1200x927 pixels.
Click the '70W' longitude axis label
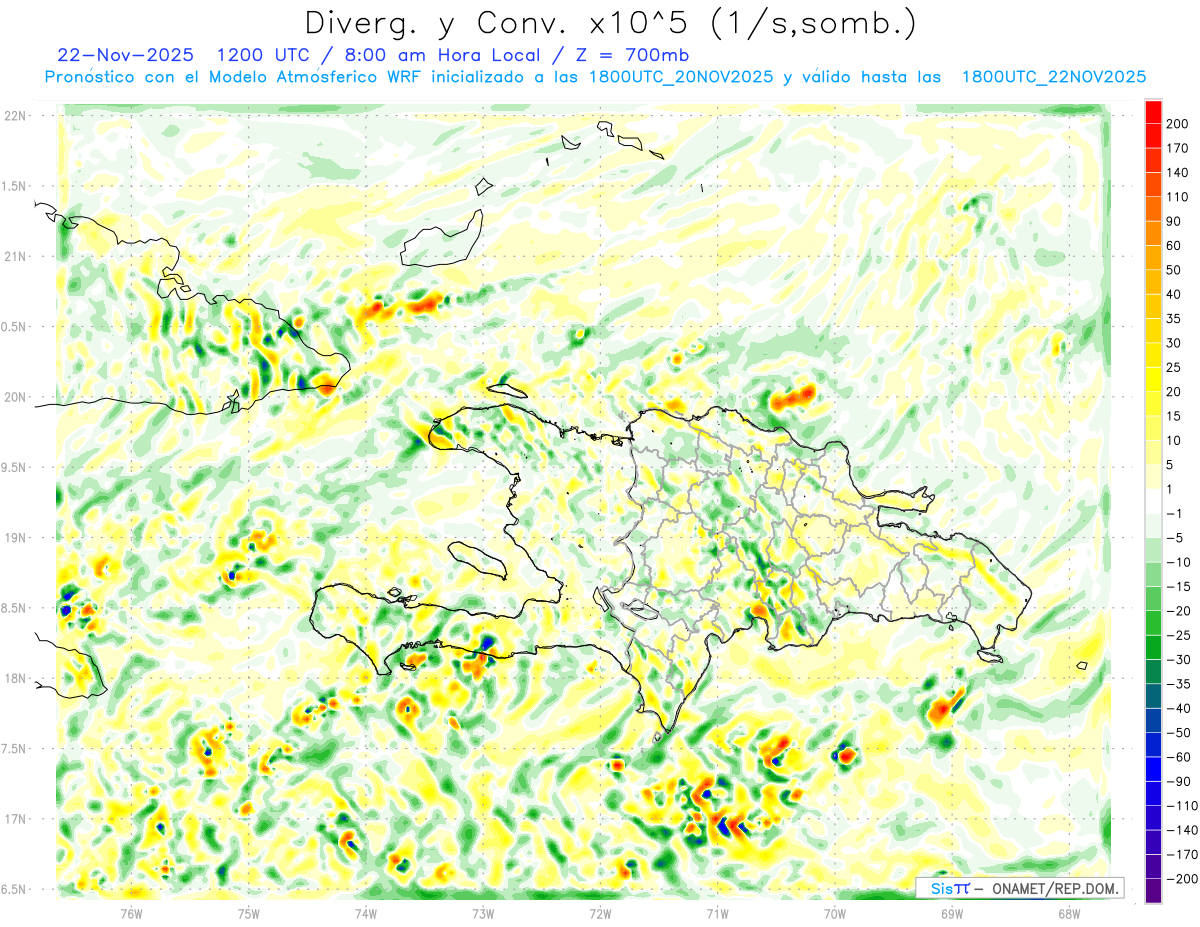pyautogui.click(x=835, y=913)
